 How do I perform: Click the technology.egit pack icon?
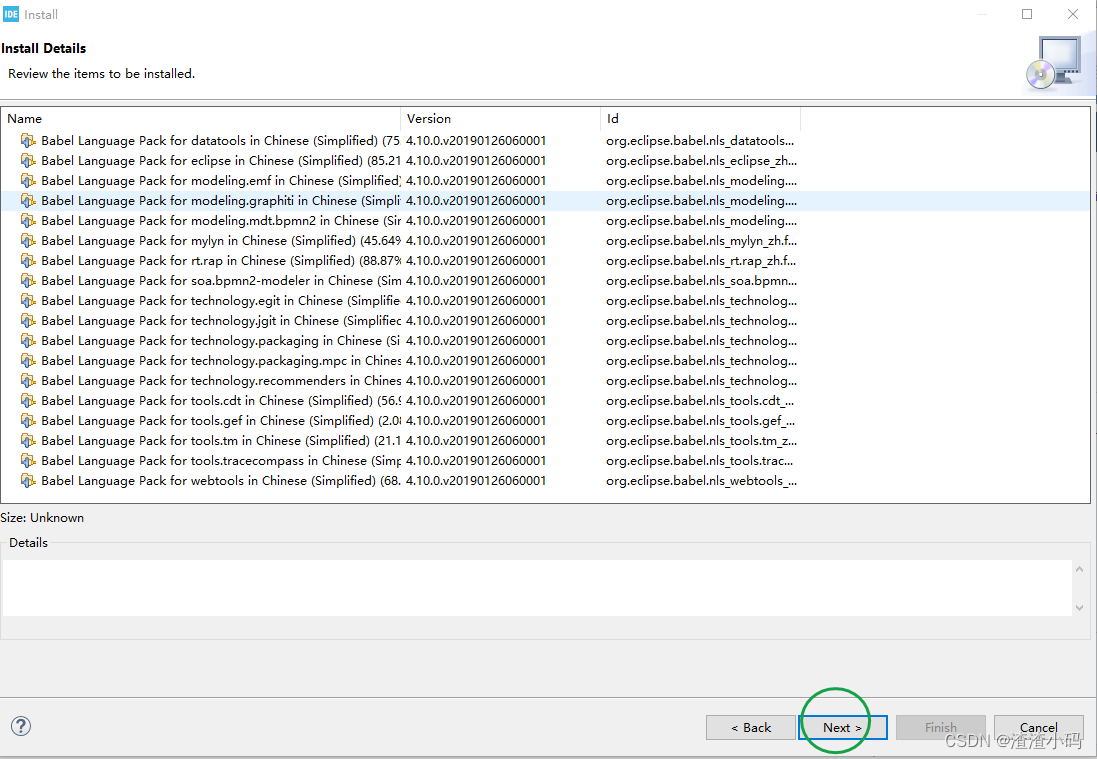(28, 301)
